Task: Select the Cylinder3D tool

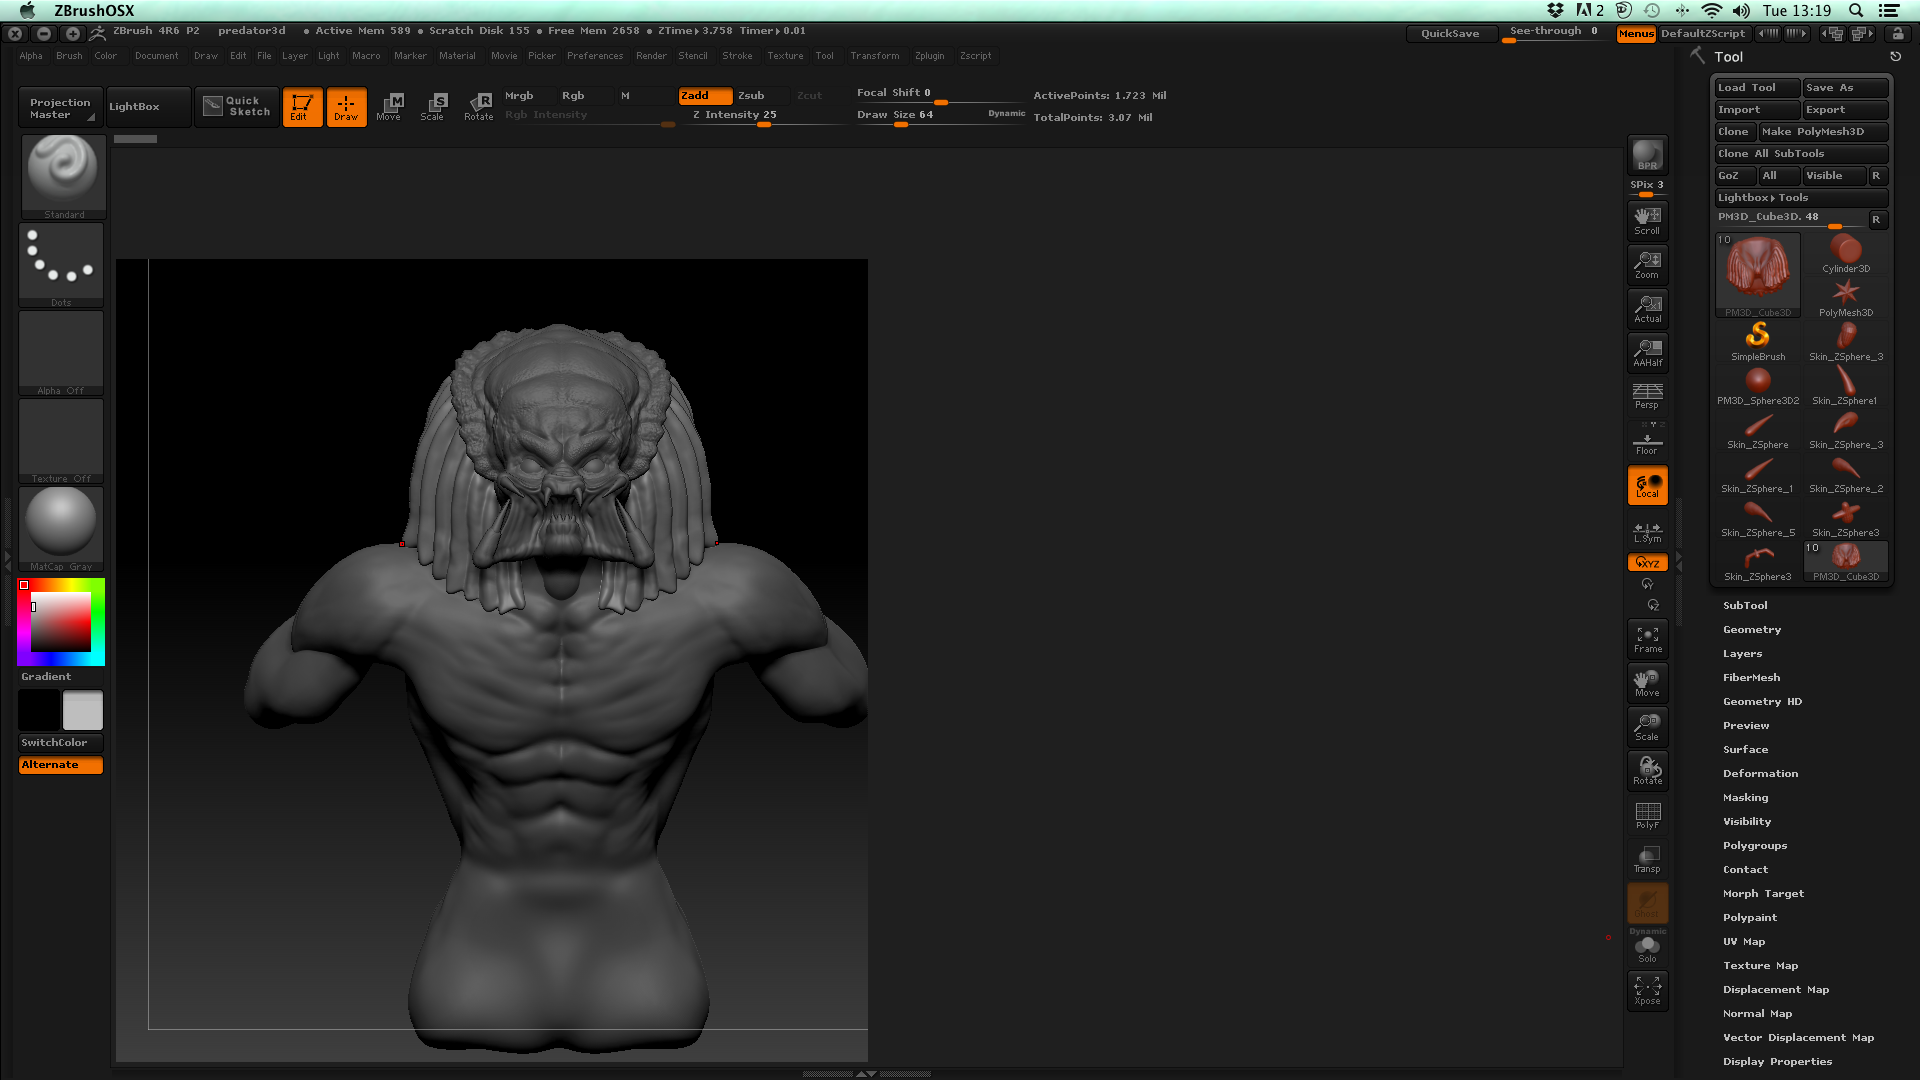Action: point(1846,253)
